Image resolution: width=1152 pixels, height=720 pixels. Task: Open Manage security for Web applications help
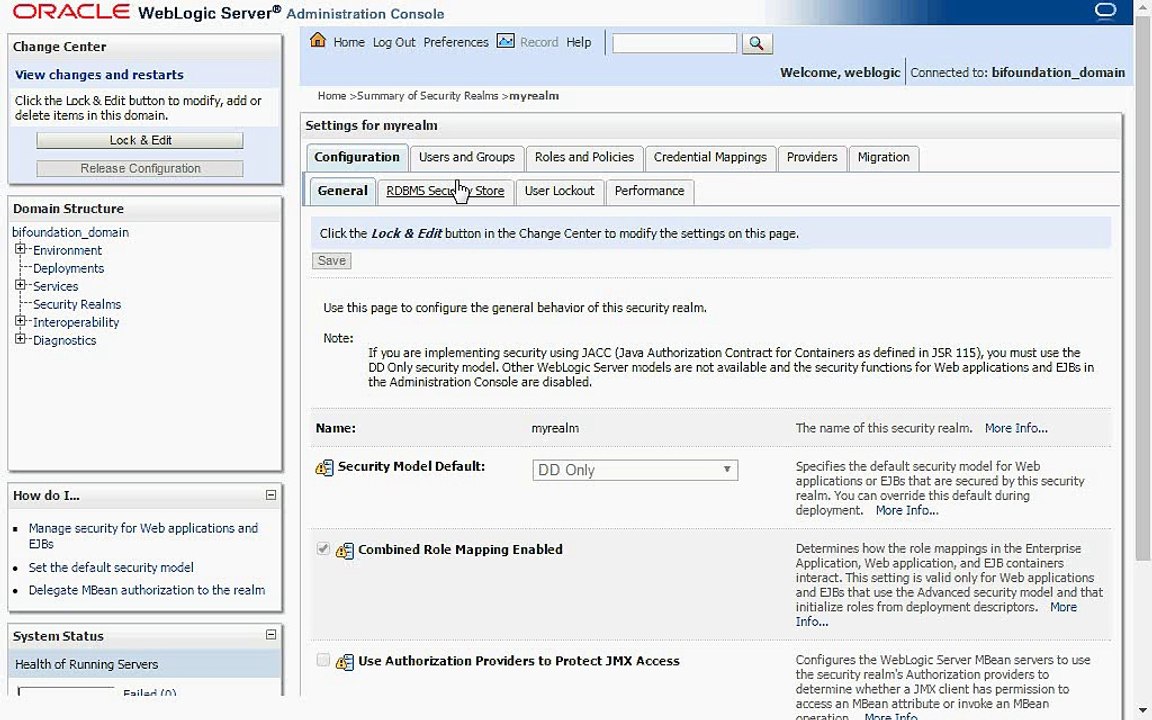[x=143, y=536]
